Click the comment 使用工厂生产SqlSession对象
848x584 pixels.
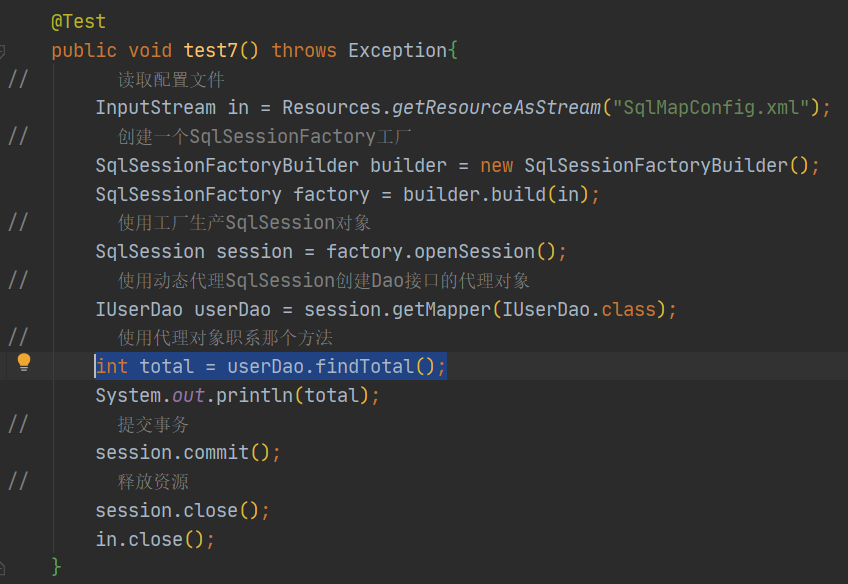[244, 223]
